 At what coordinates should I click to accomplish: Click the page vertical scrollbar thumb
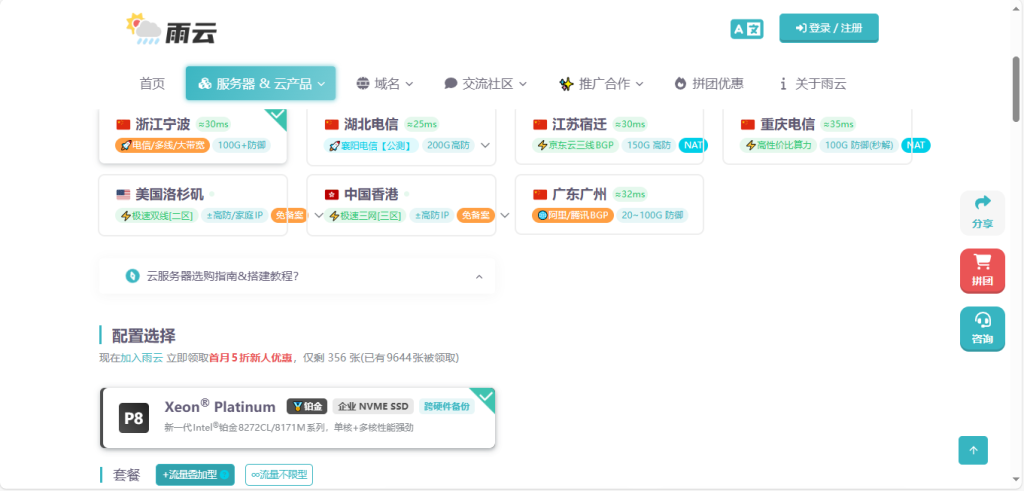[x=1016, y=89]
